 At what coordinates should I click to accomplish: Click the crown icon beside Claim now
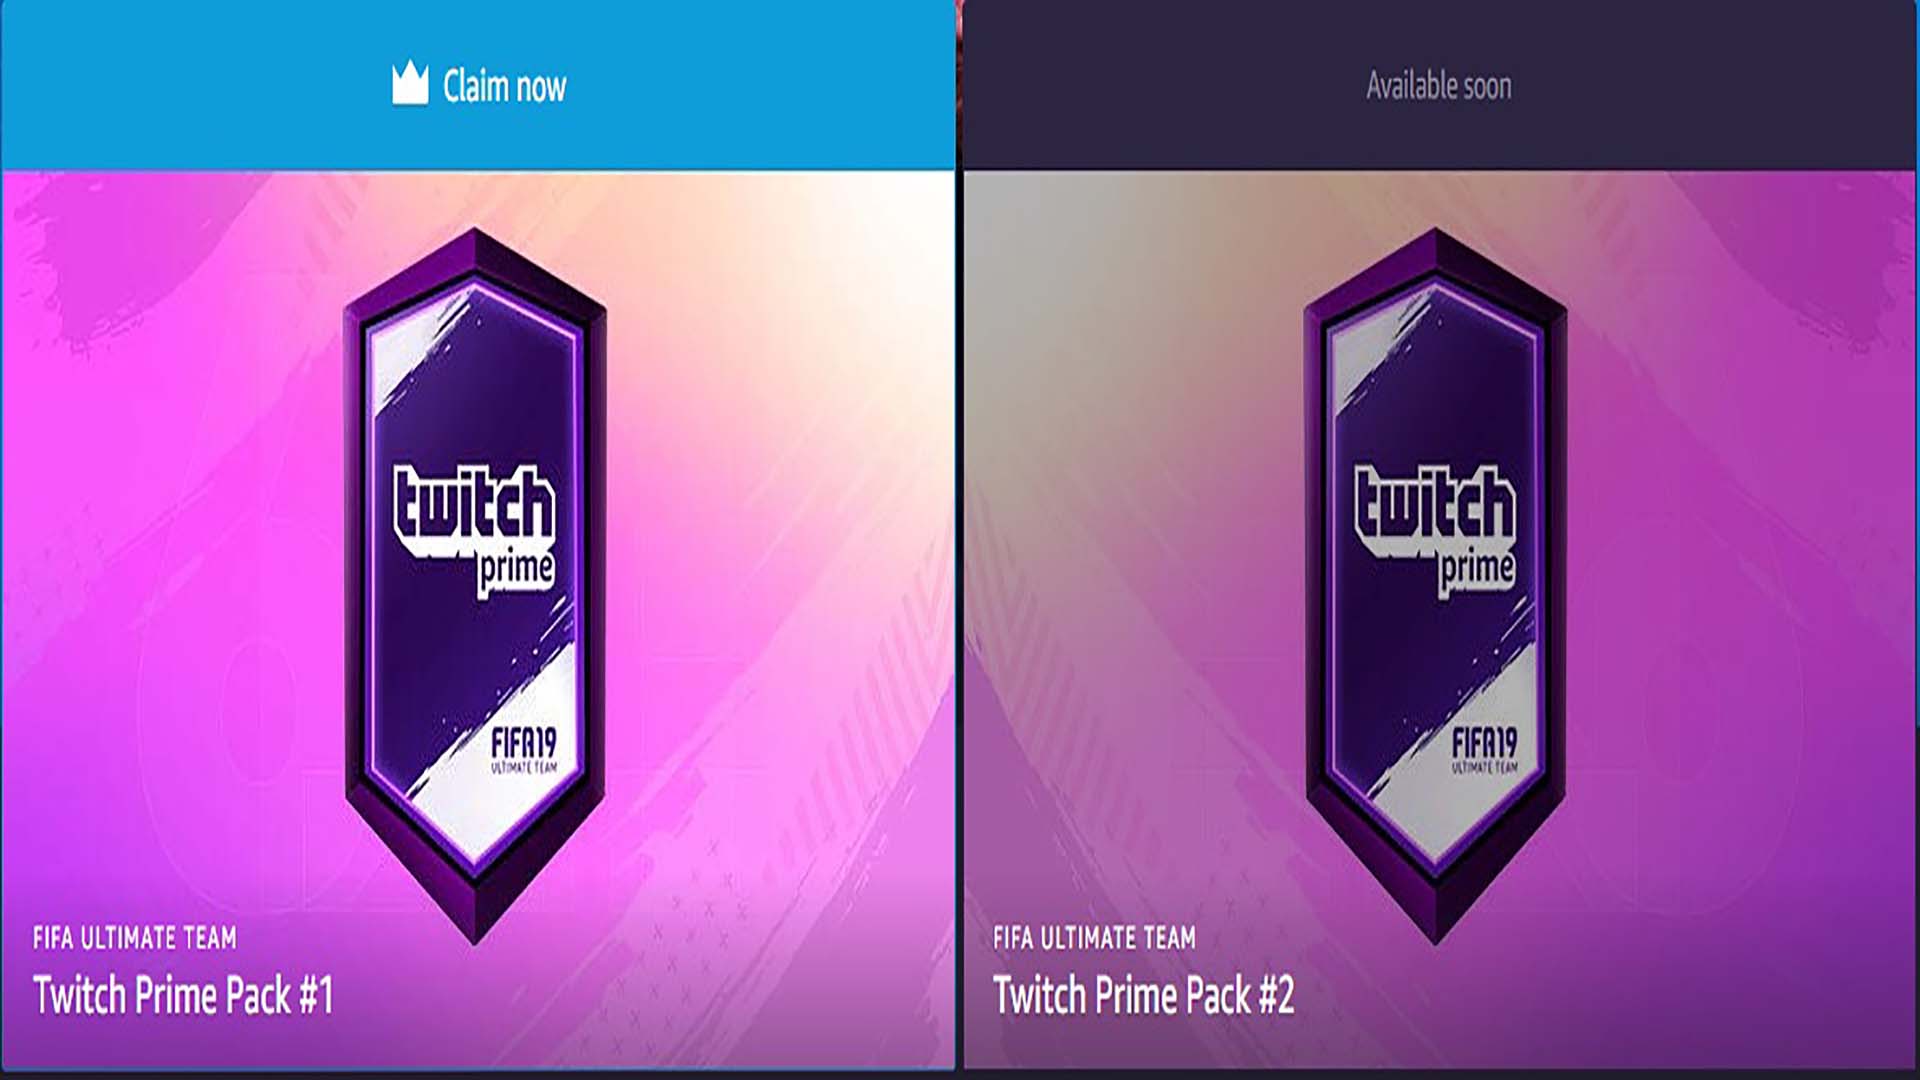coord(410,83)
